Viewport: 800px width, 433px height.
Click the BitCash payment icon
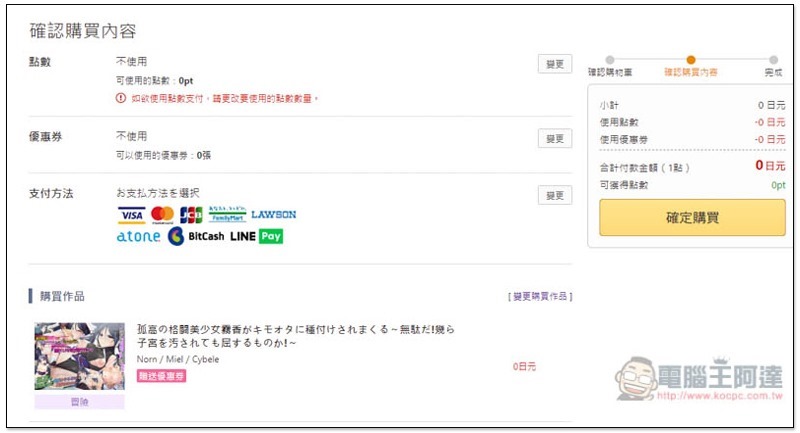pos(196,236)
